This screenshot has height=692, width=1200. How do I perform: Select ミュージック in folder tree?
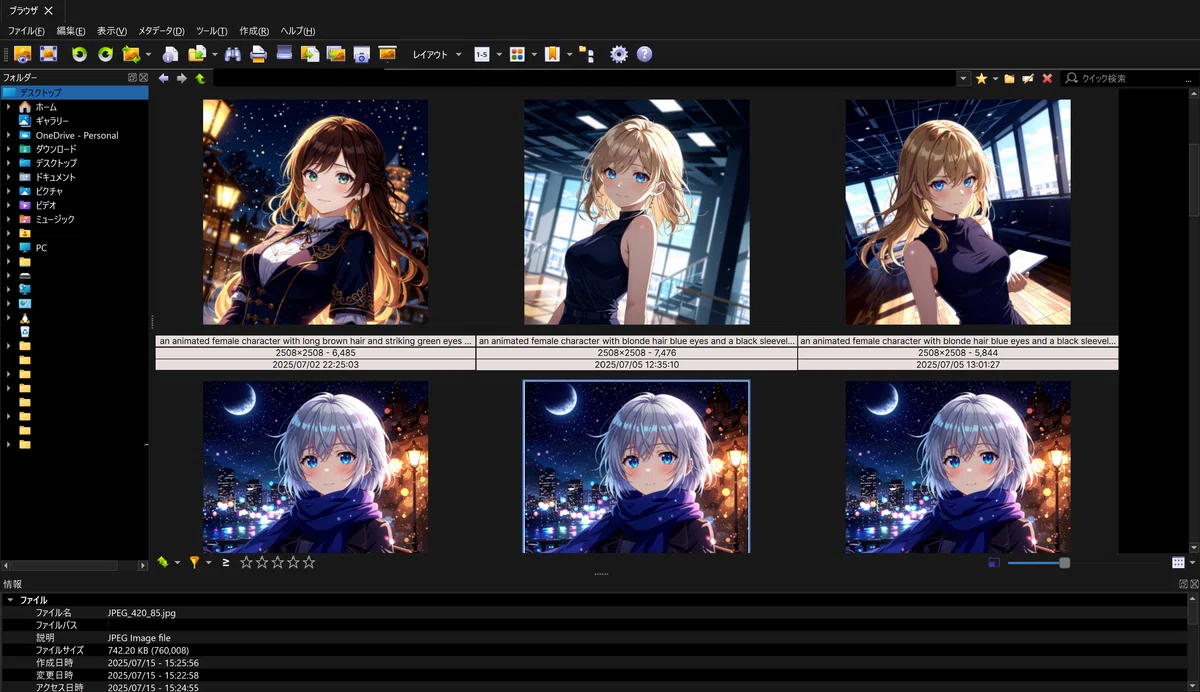click(54, 219)
